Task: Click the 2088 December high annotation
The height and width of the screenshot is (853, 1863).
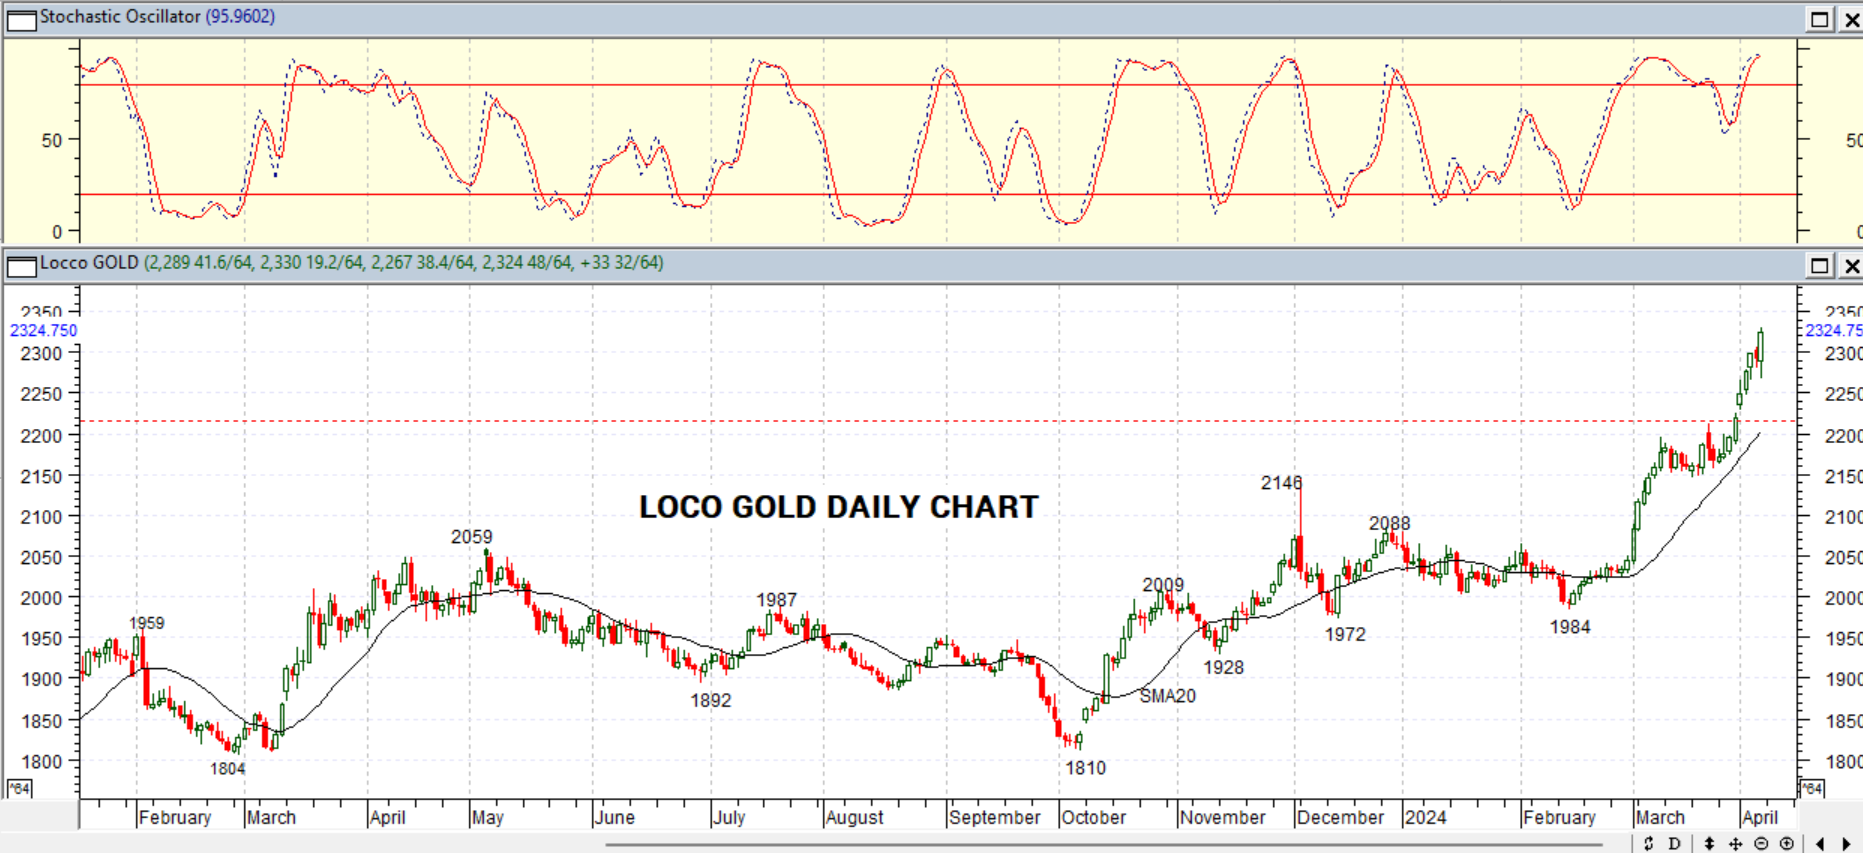Action: click(1389, 523)
